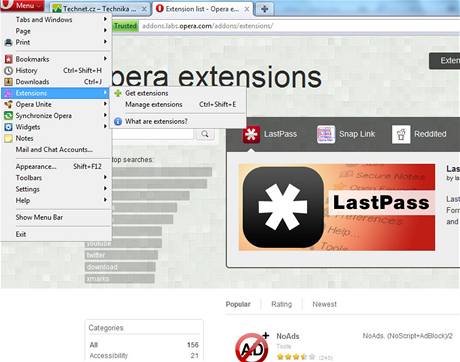Open What are extensions? entry

[x=178, y=122]
